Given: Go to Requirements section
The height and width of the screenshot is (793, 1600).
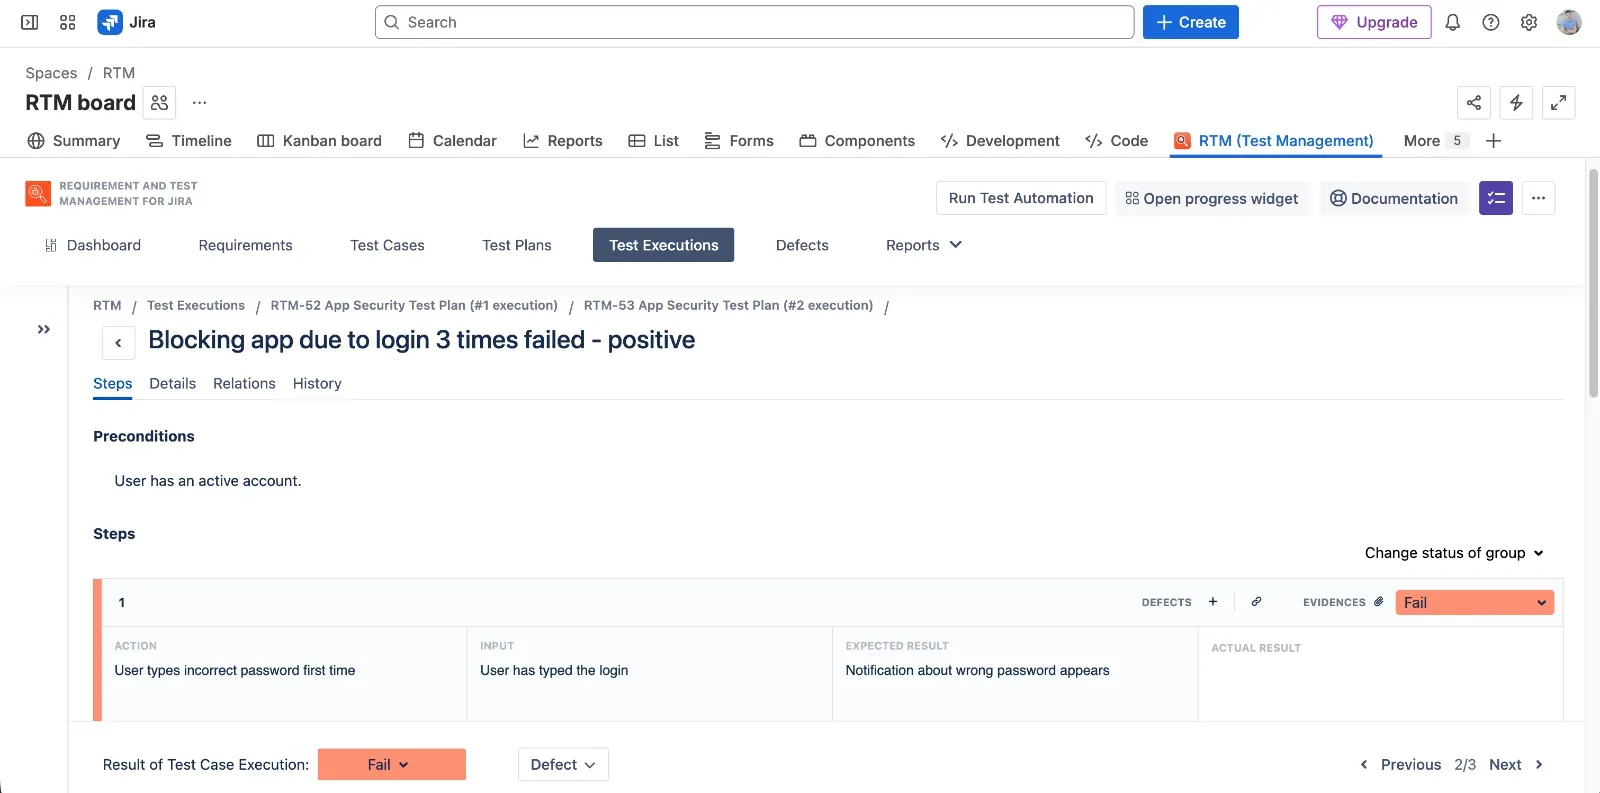Looking at the screenshot, I should click(245, 245).
